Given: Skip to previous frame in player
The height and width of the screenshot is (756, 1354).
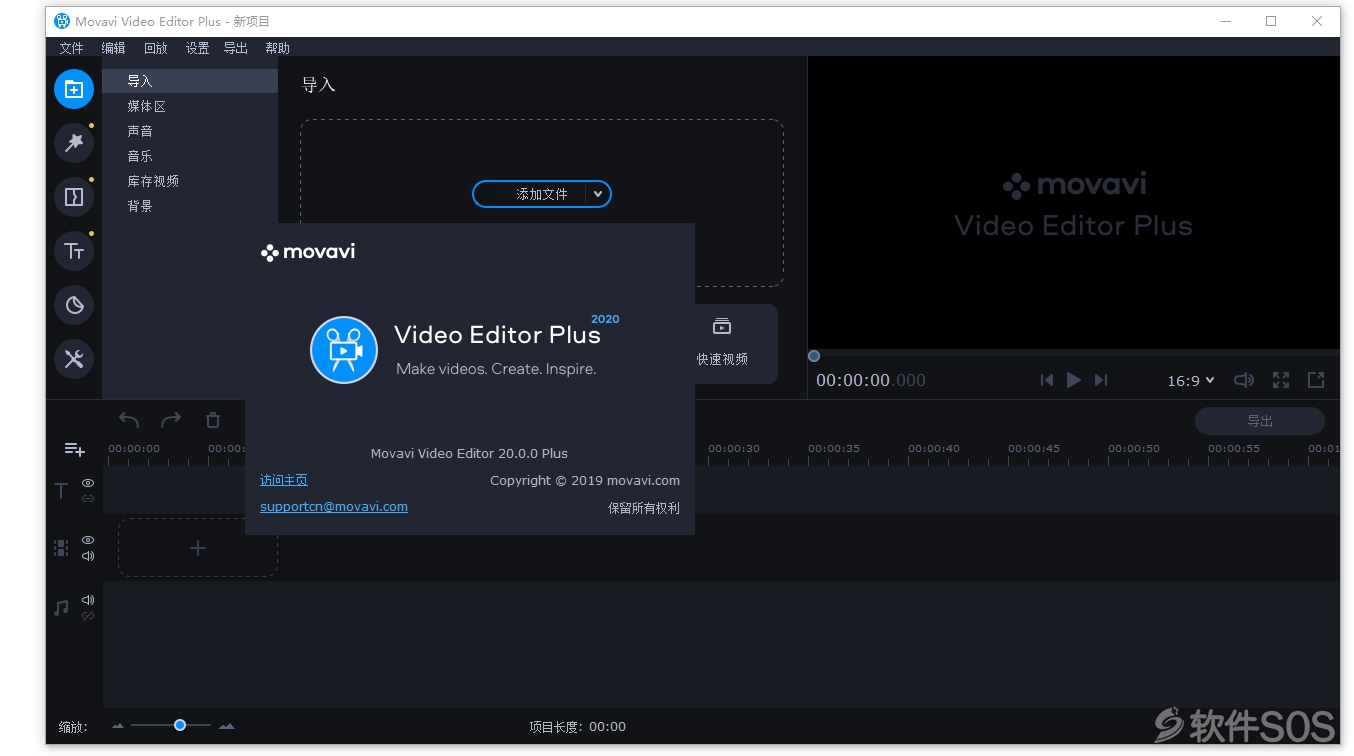Looking at the screenshot, I should (1046, 380).
